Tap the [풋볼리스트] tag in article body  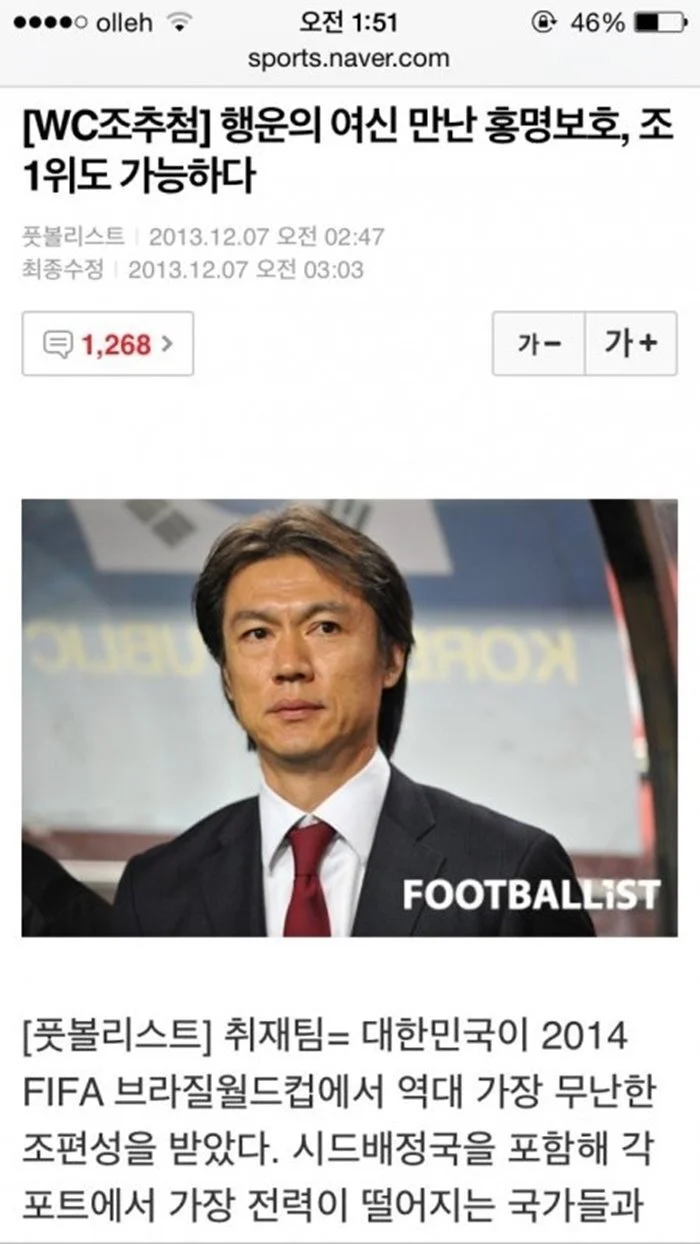tap(114, 1036)
